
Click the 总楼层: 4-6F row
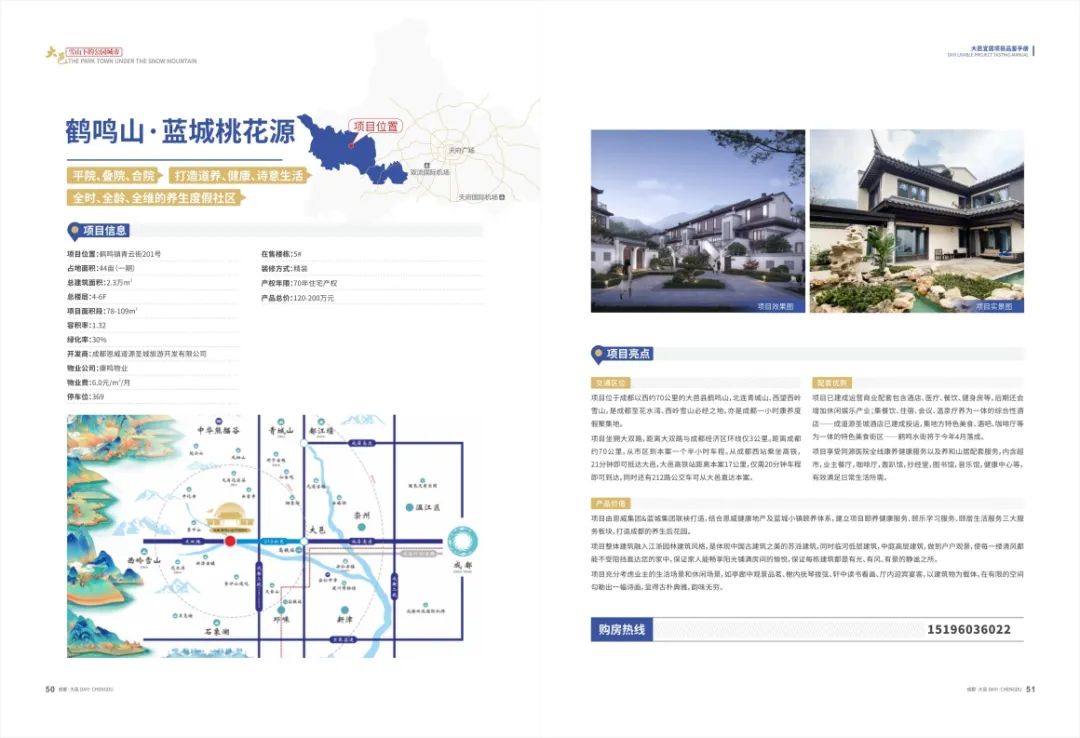152,297
